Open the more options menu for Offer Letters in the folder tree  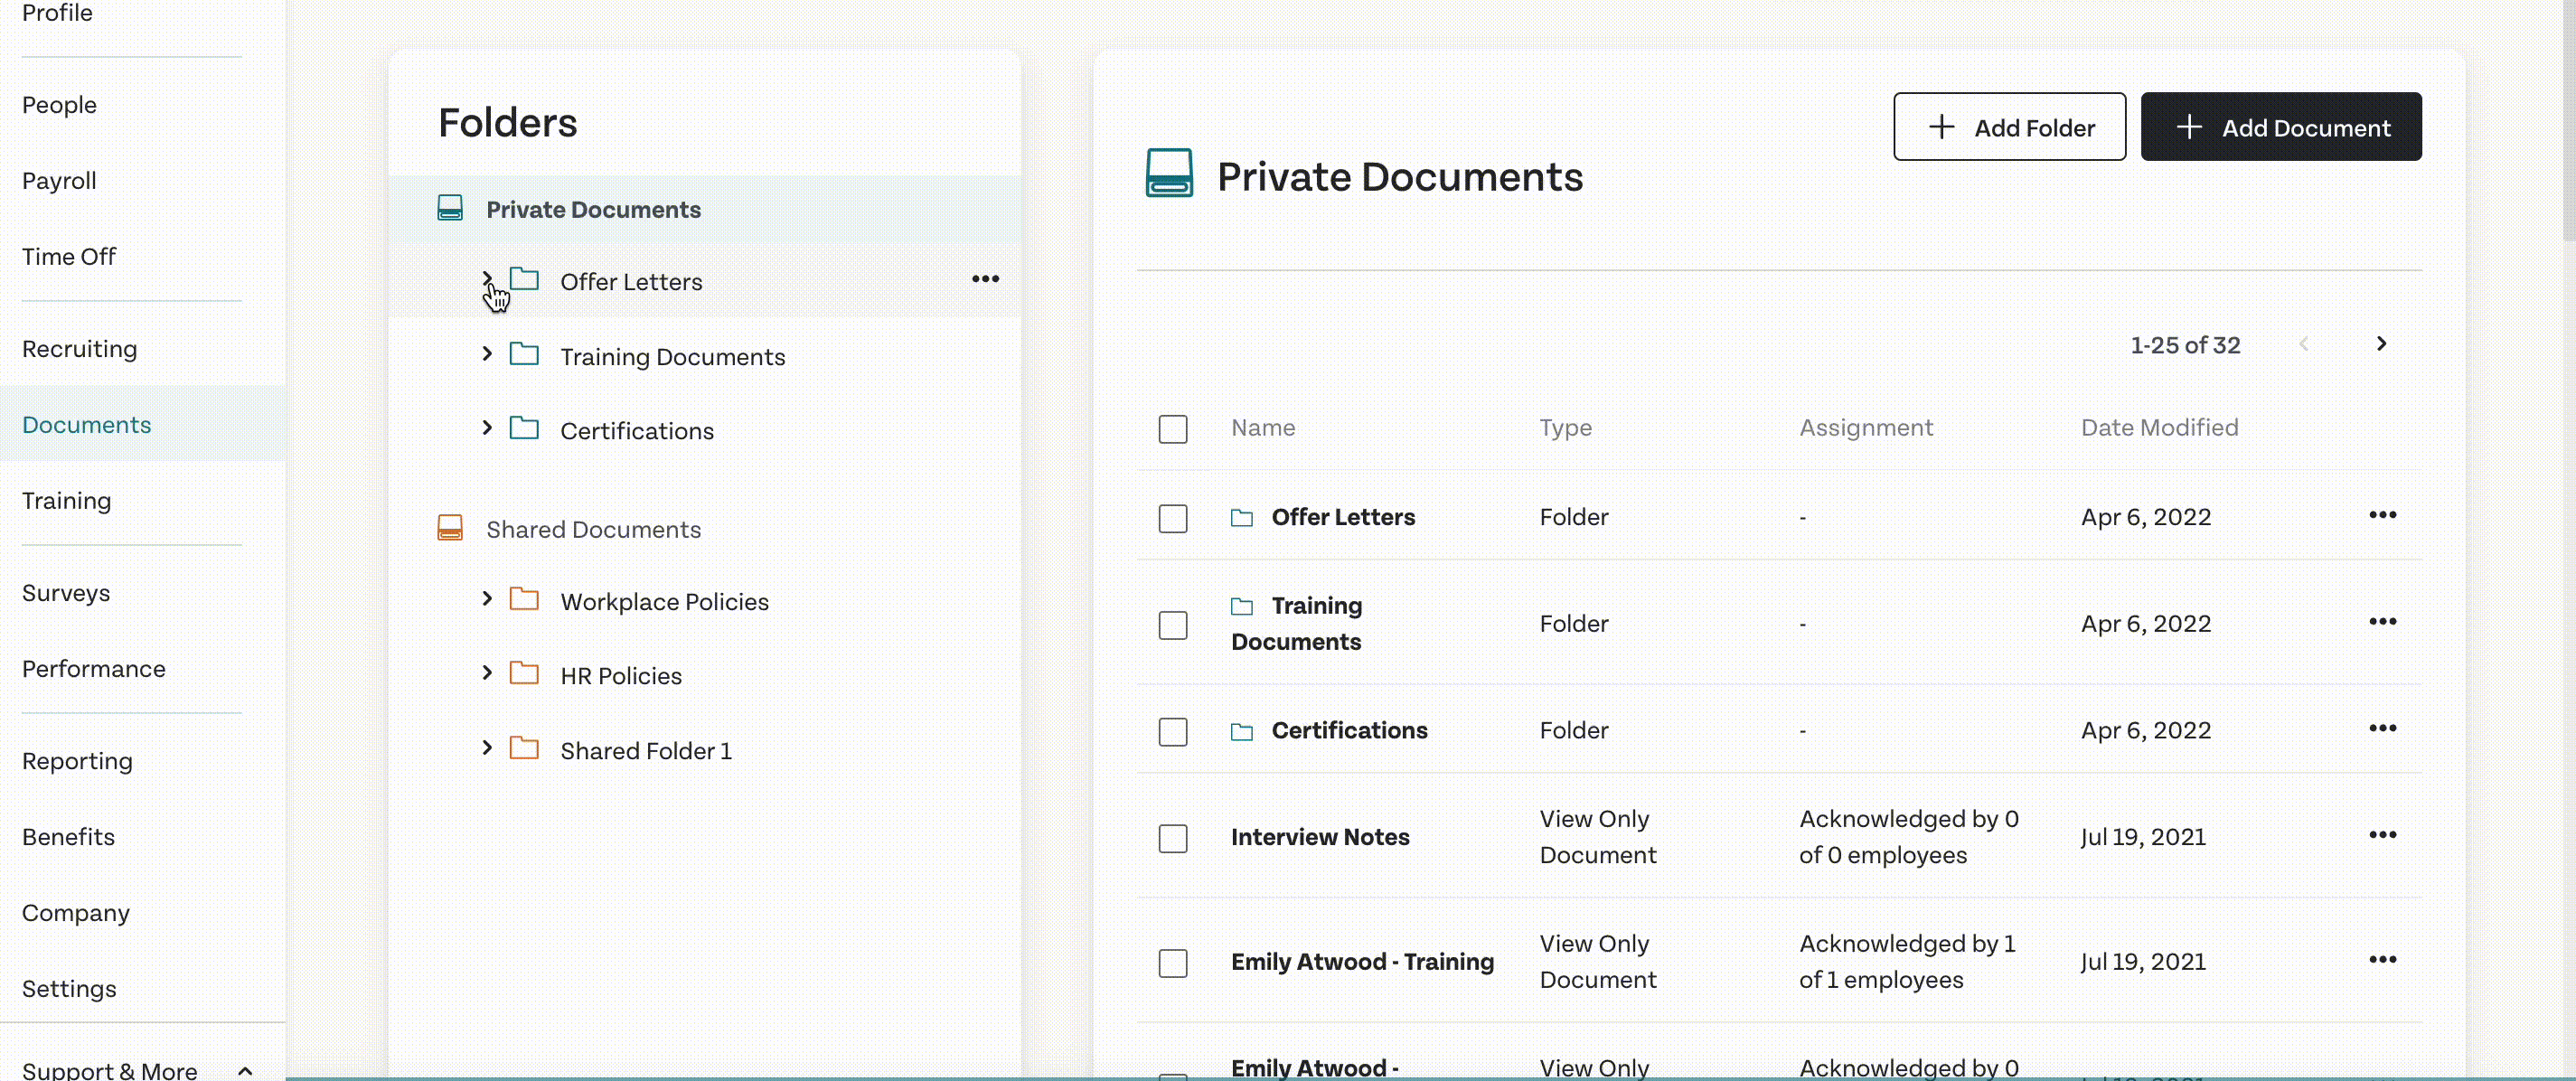pyautogui.click(x=985, y=279)
